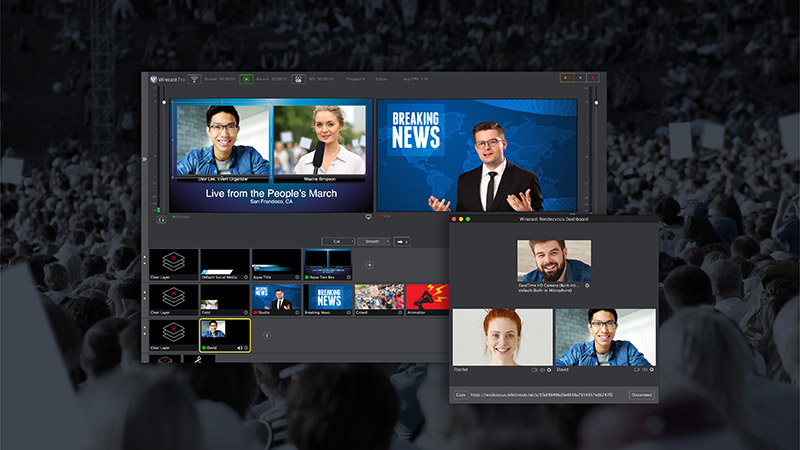
Task: Click the main live Breaking News output
Action: click(x=477, y=156)
